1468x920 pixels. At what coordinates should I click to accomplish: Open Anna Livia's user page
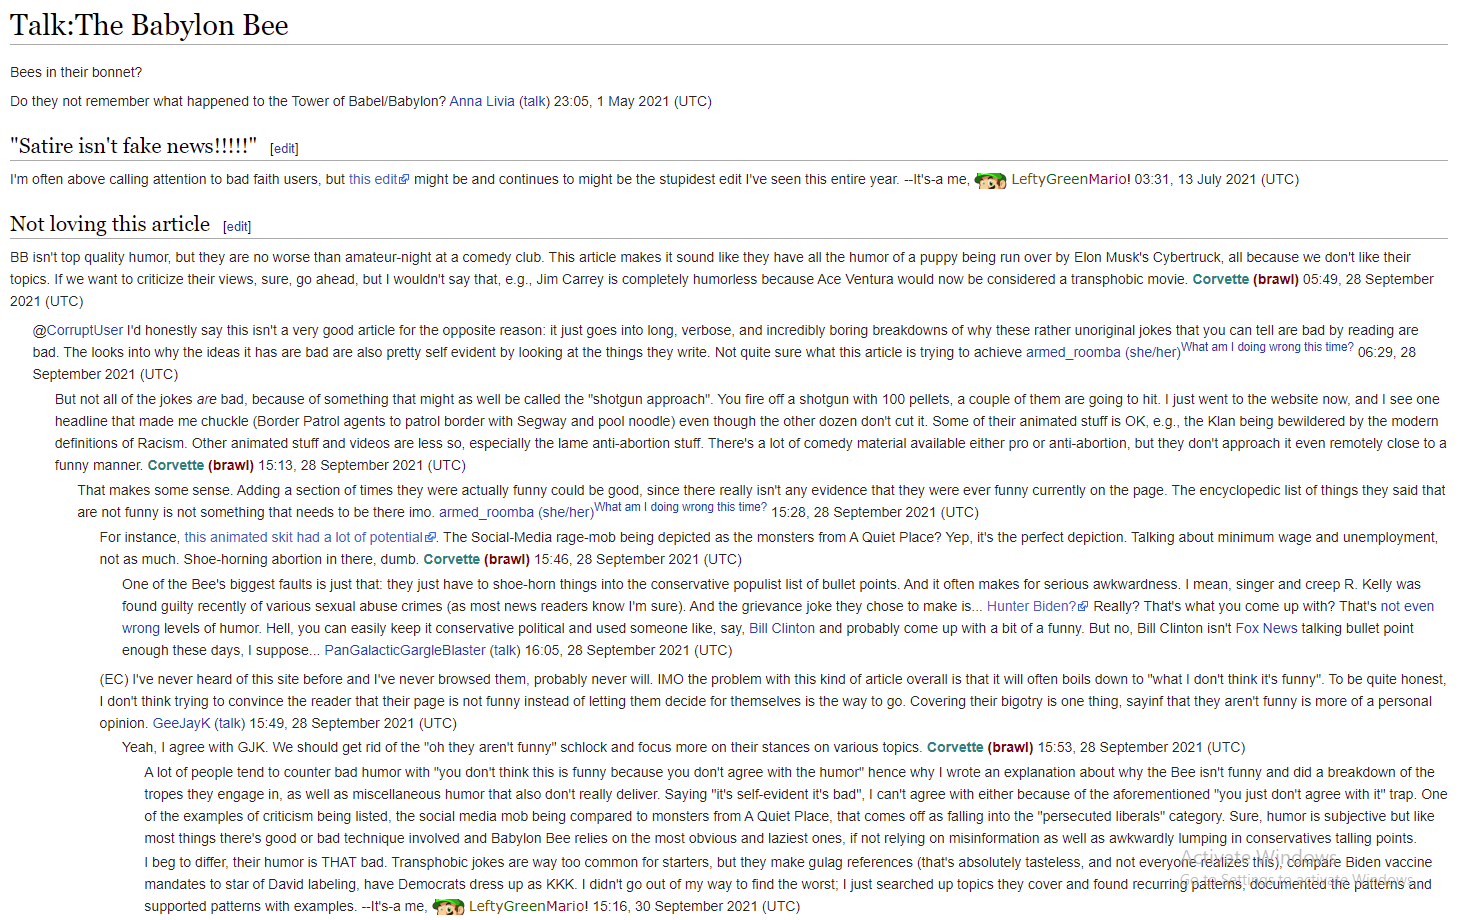[482, 101]
